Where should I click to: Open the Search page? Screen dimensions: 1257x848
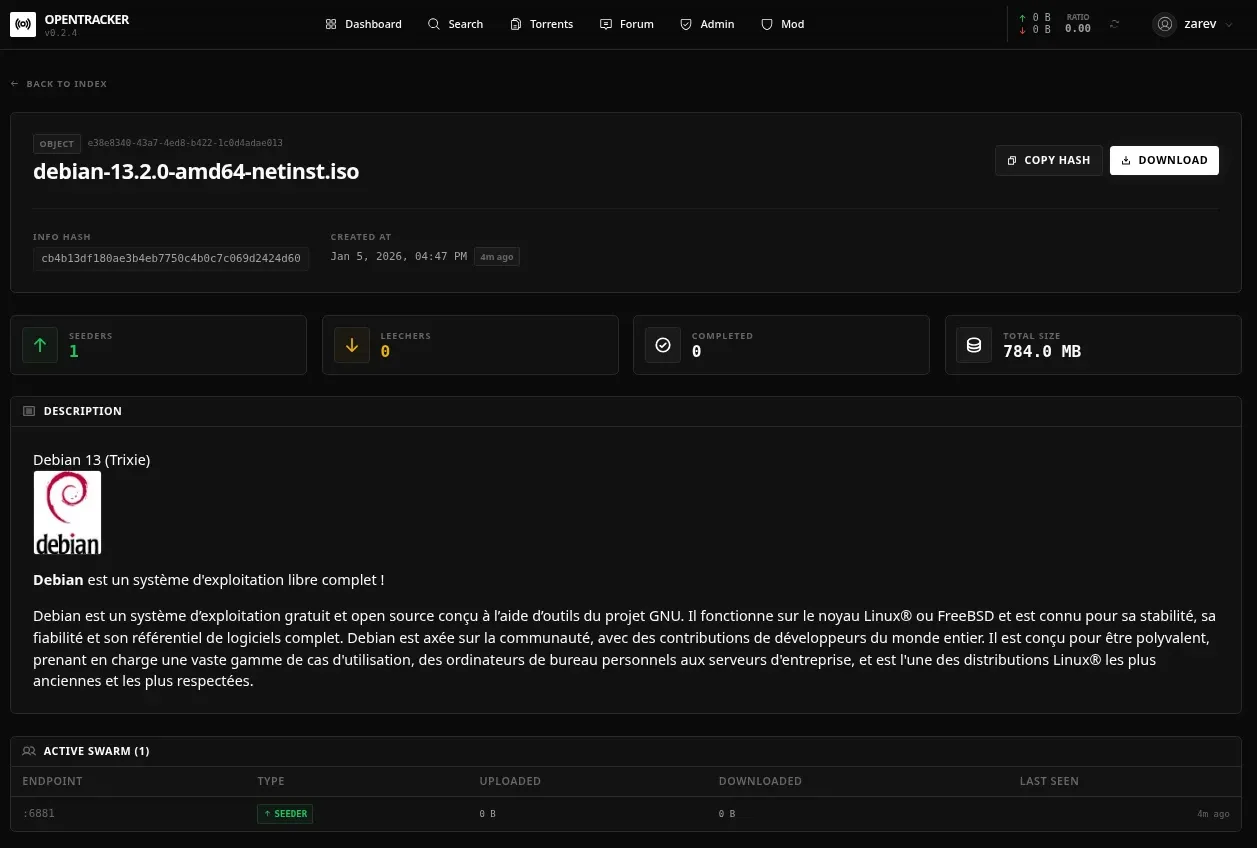(x=456, y=24)
